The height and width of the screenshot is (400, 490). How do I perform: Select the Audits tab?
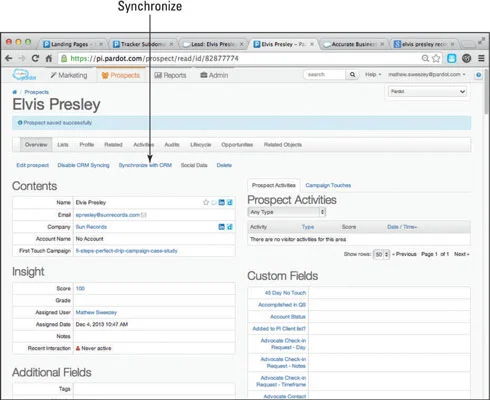[x=172, y=145]
